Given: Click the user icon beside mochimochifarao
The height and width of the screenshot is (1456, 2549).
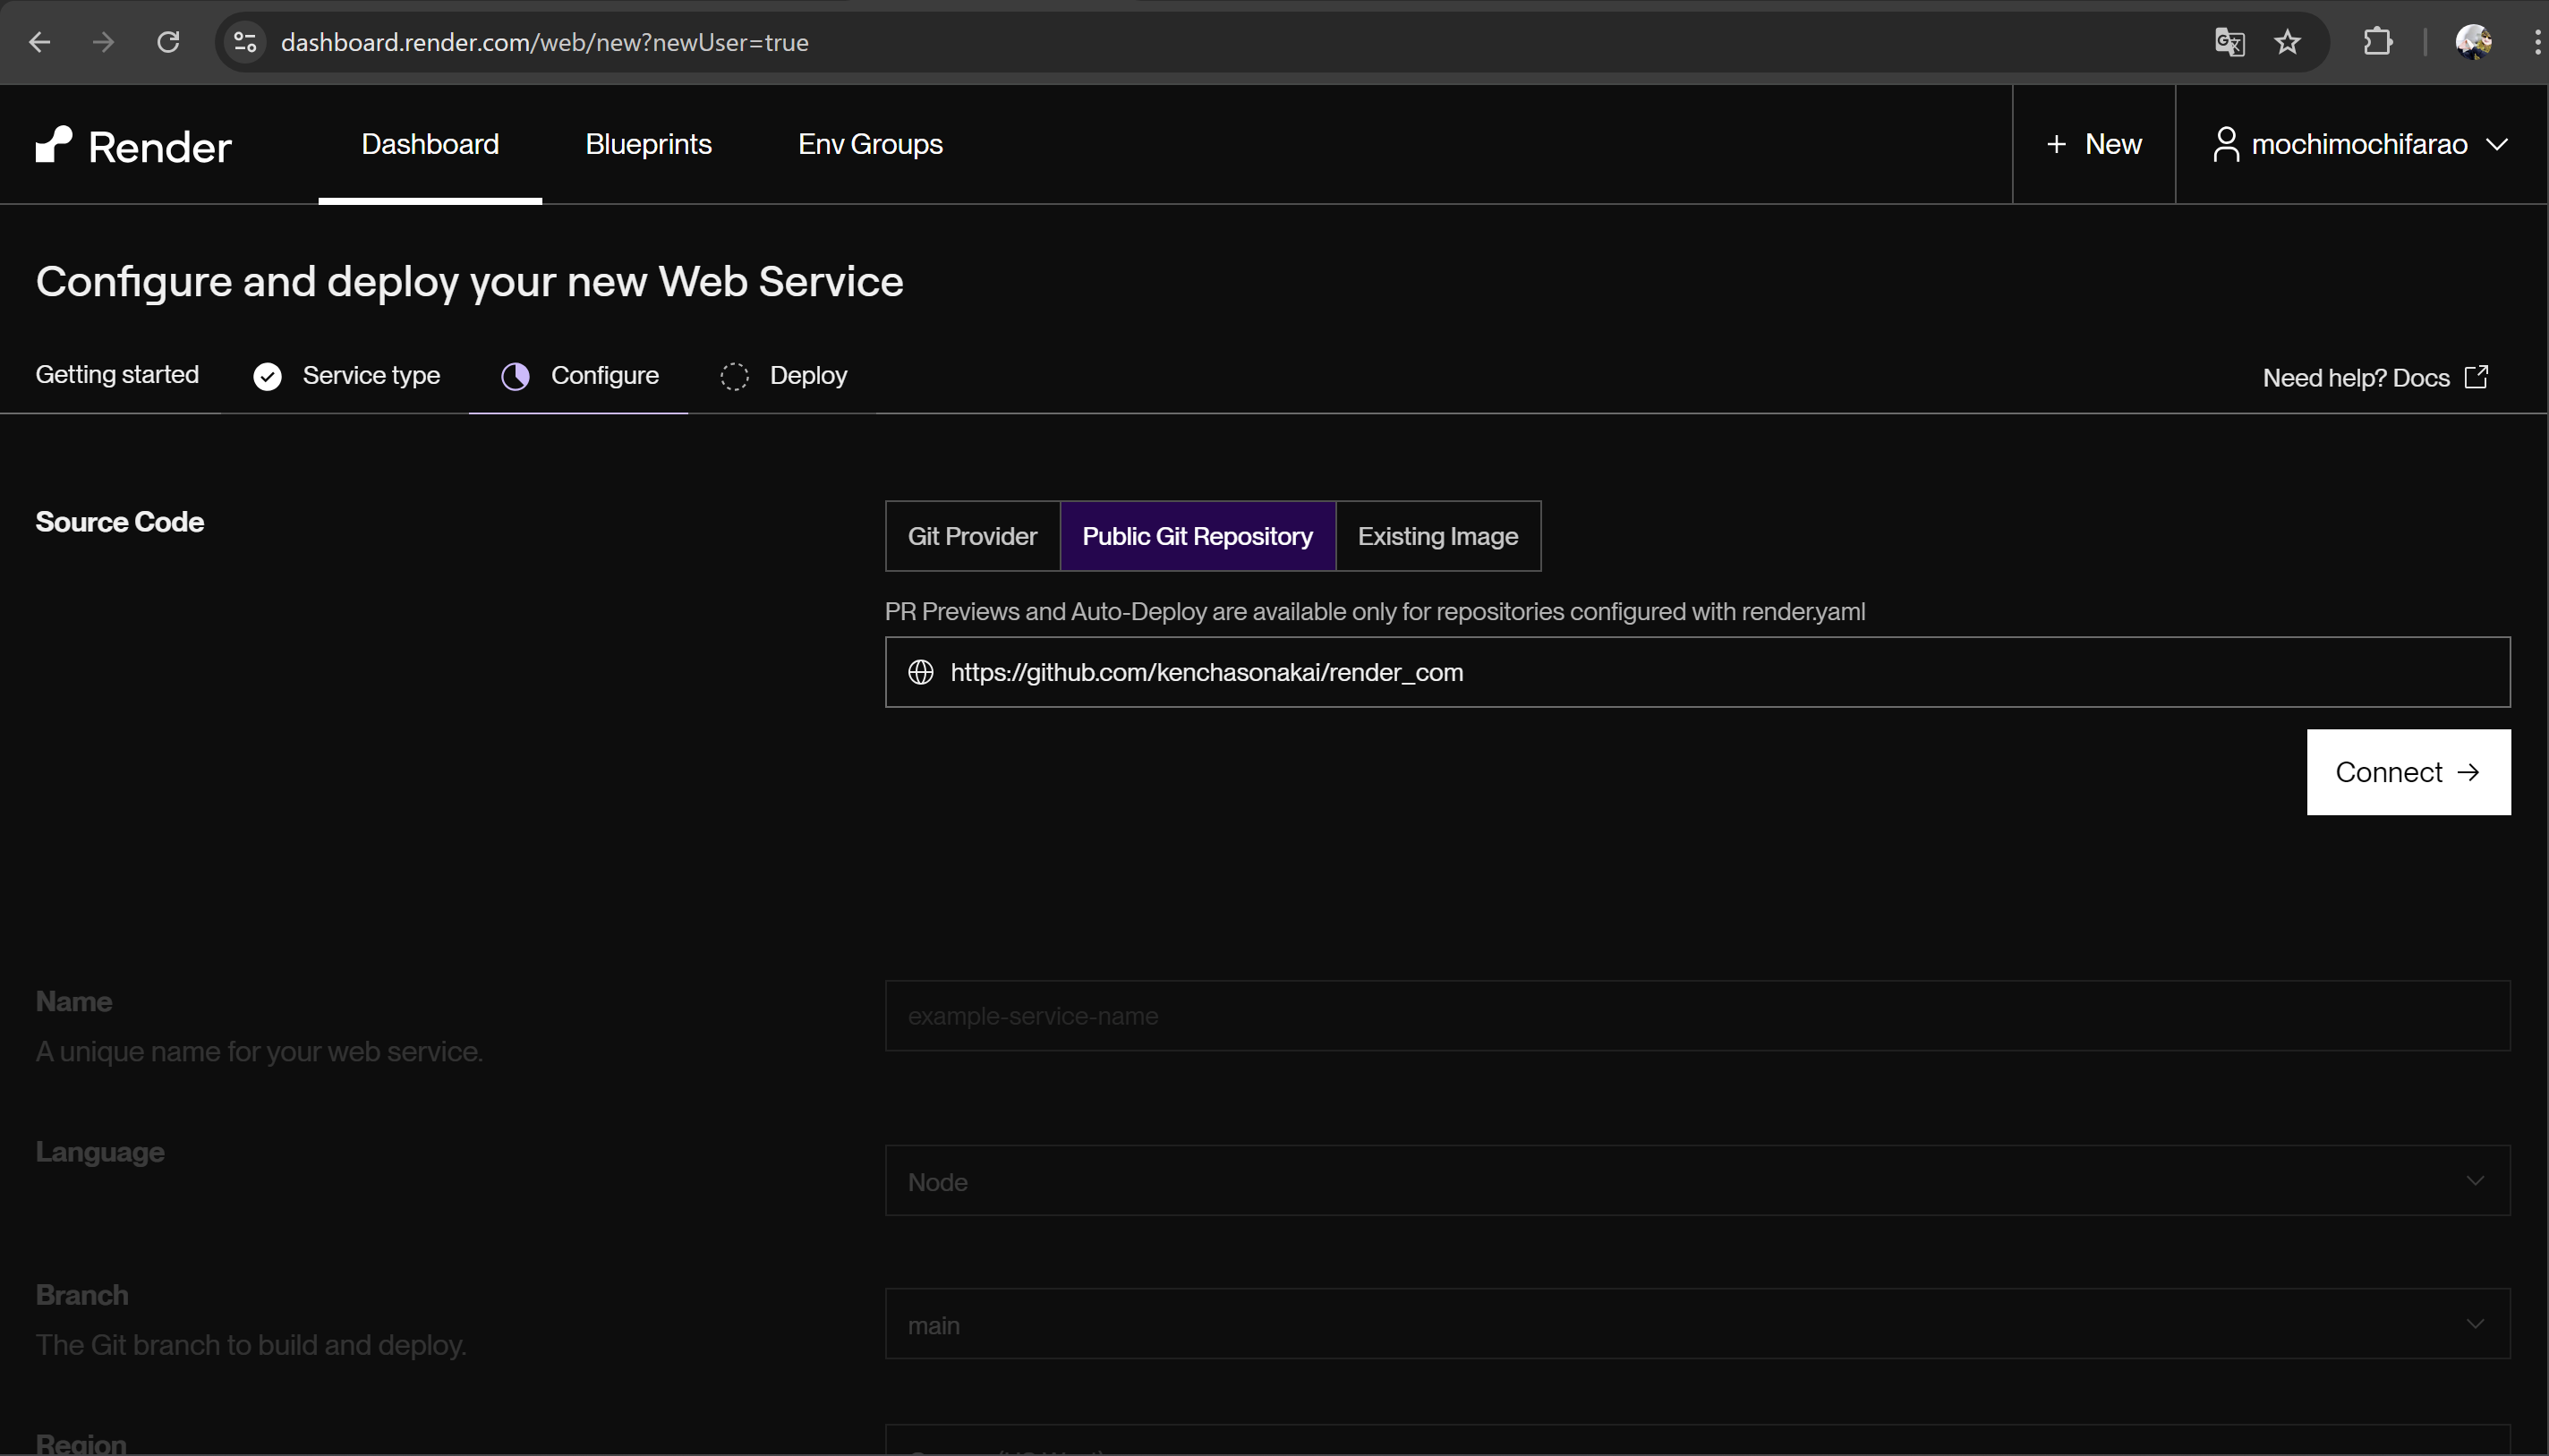Looking at the screenshot, I should click(x=2226, y=144).
